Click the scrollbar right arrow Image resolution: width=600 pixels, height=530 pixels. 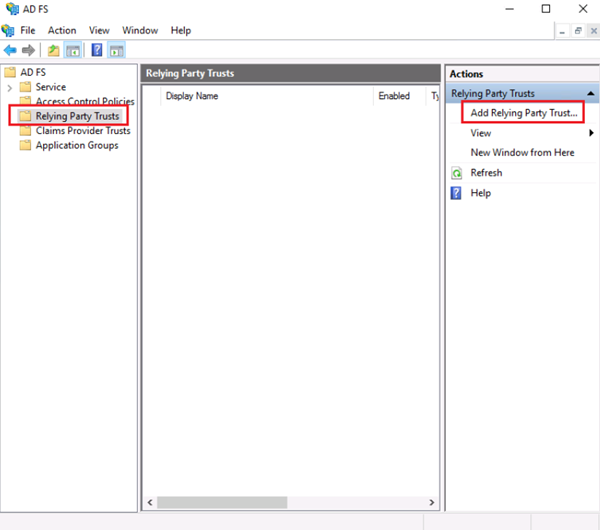click(x=432, y=502)
